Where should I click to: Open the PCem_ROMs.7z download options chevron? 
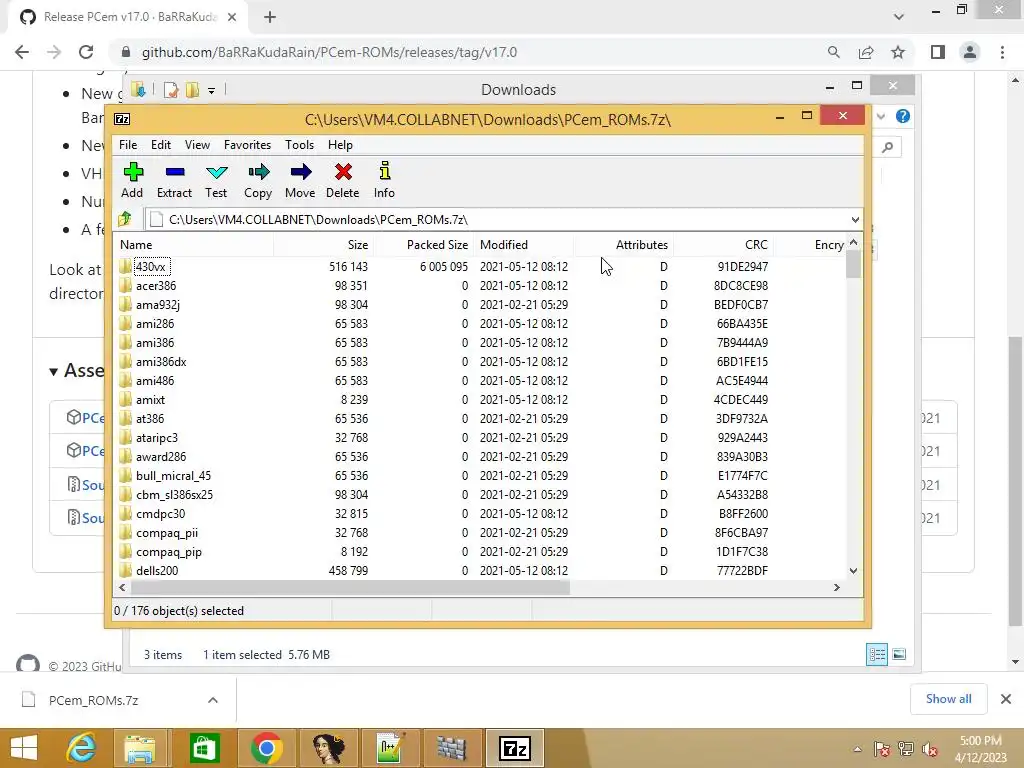[x=212, y=700]
